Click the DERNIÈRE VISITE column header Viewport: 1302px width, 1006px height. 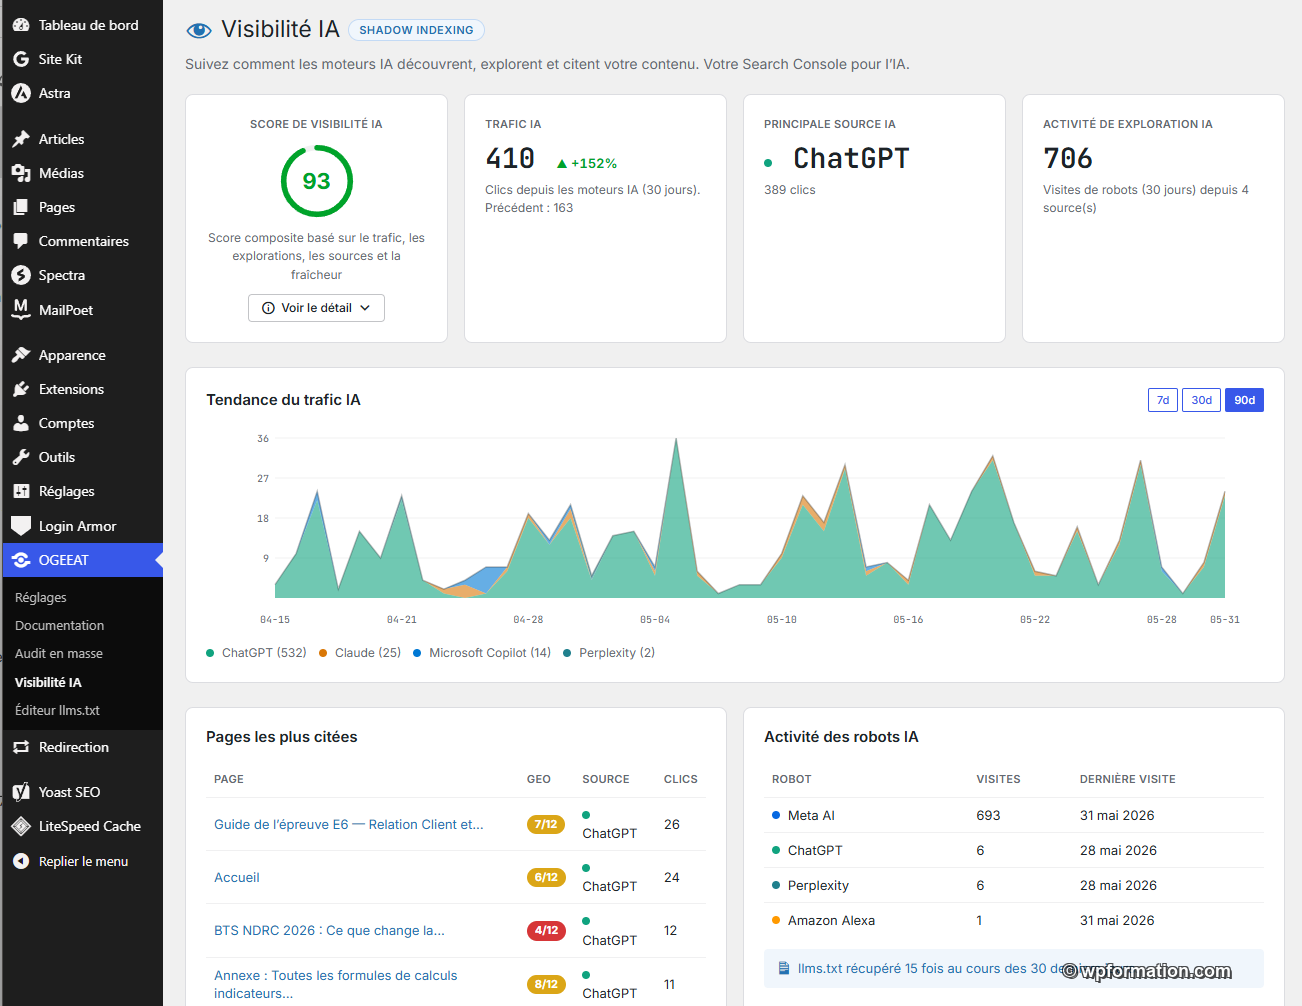(x=1128, y=779)
